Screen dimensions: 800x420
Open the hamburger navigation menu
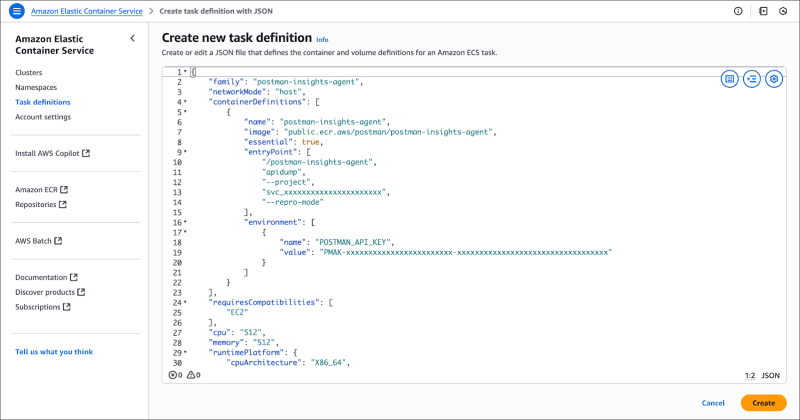pos(17,11)
